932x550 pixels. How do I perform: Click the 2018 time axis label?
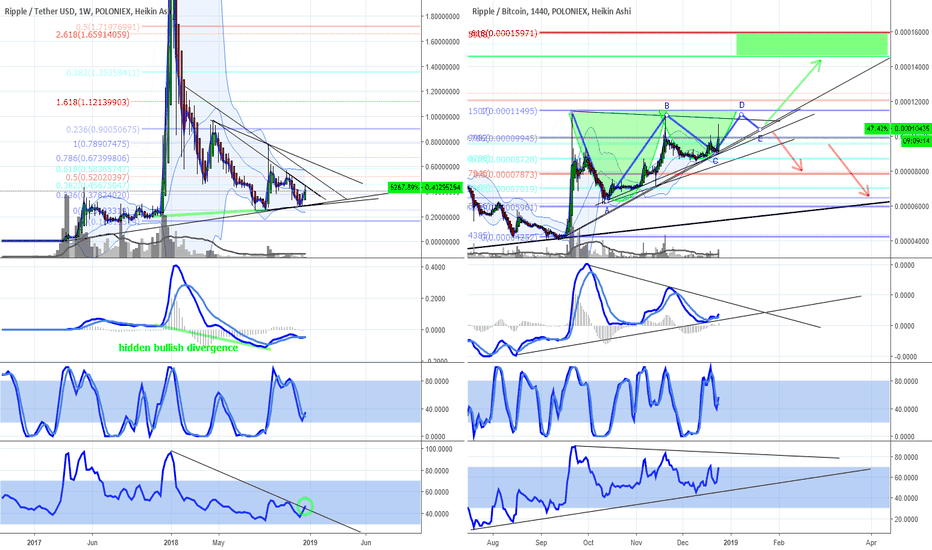coord(171,542)
